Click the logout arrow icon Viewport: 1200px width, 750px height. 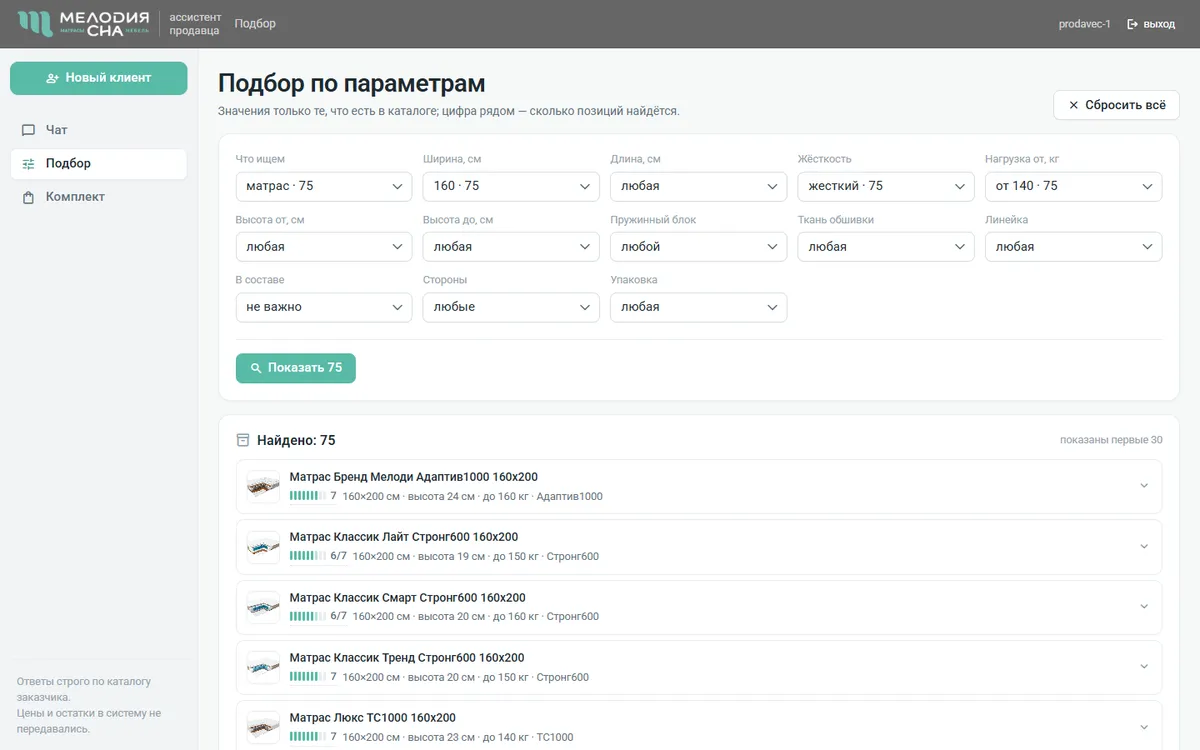[1133, 24]
